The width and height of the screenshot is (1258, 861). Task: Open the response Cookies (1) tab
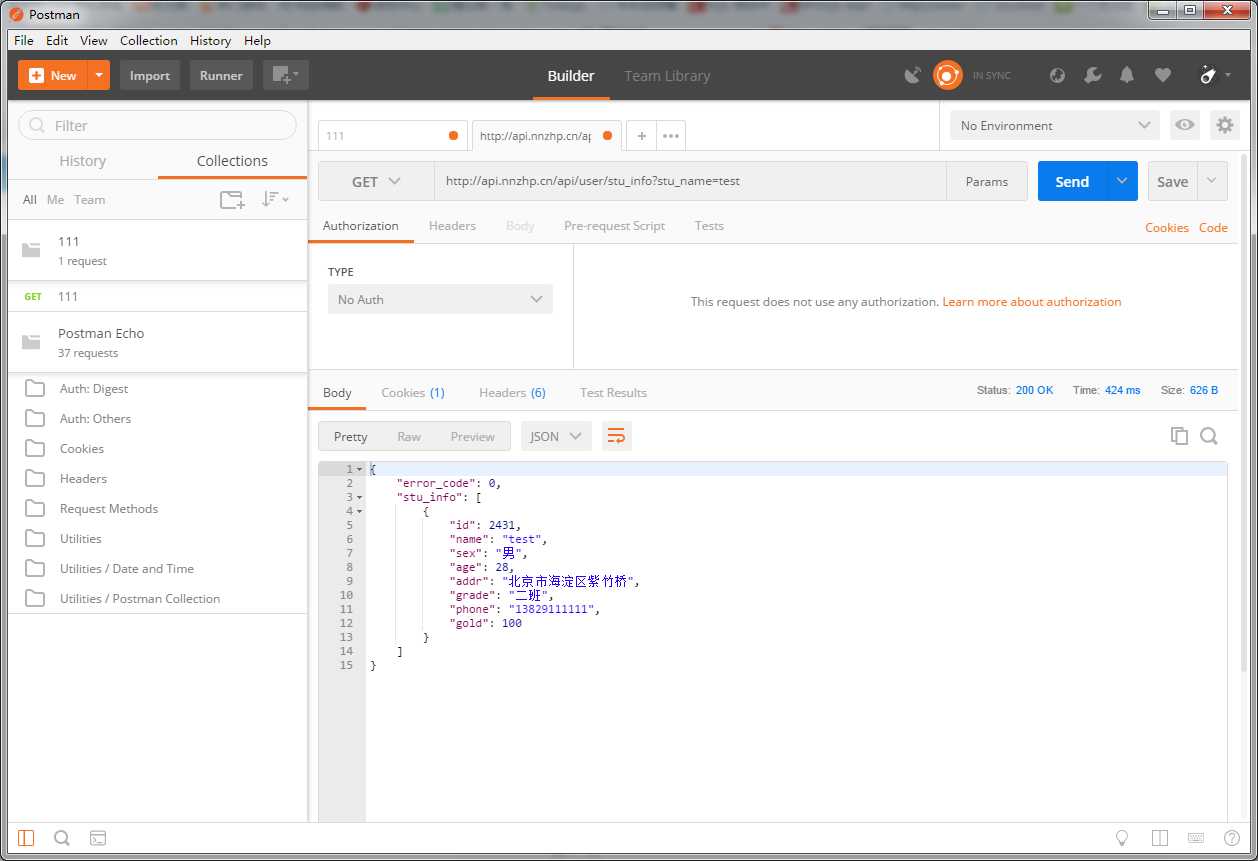click(413, 392)
